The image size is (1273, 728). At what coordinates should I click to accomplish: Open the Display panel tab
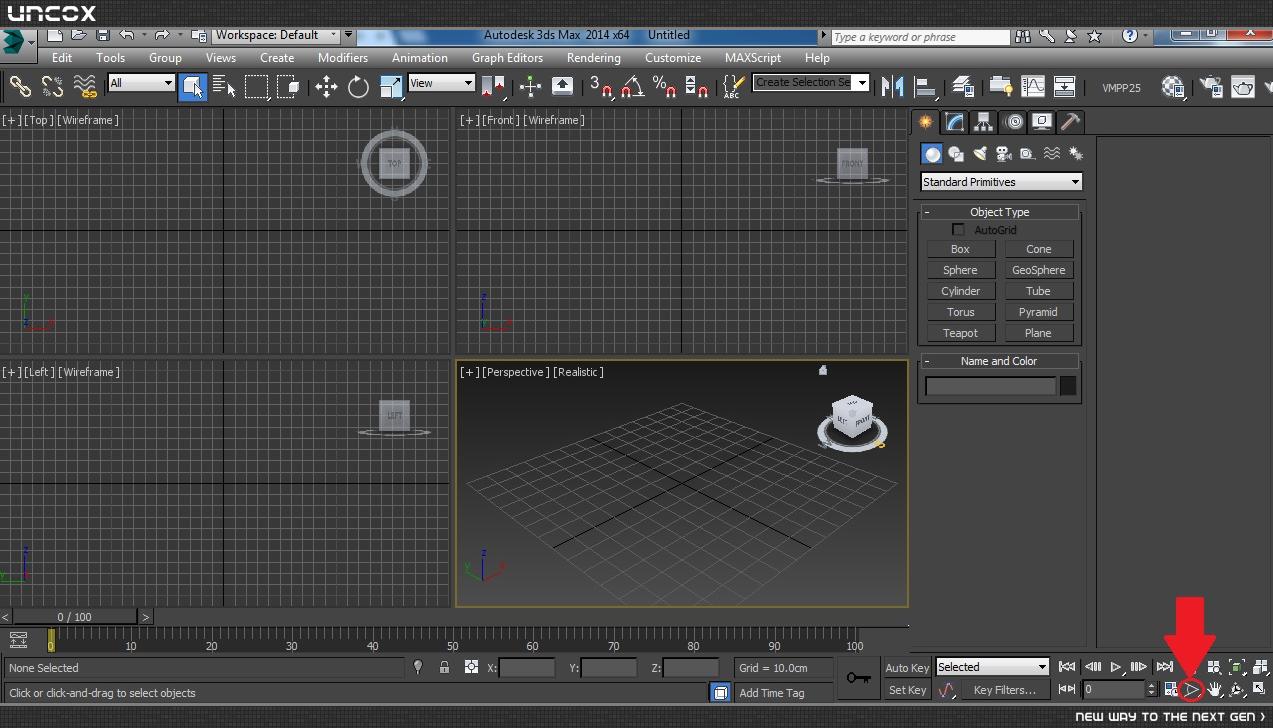(x=1042, y=122)
